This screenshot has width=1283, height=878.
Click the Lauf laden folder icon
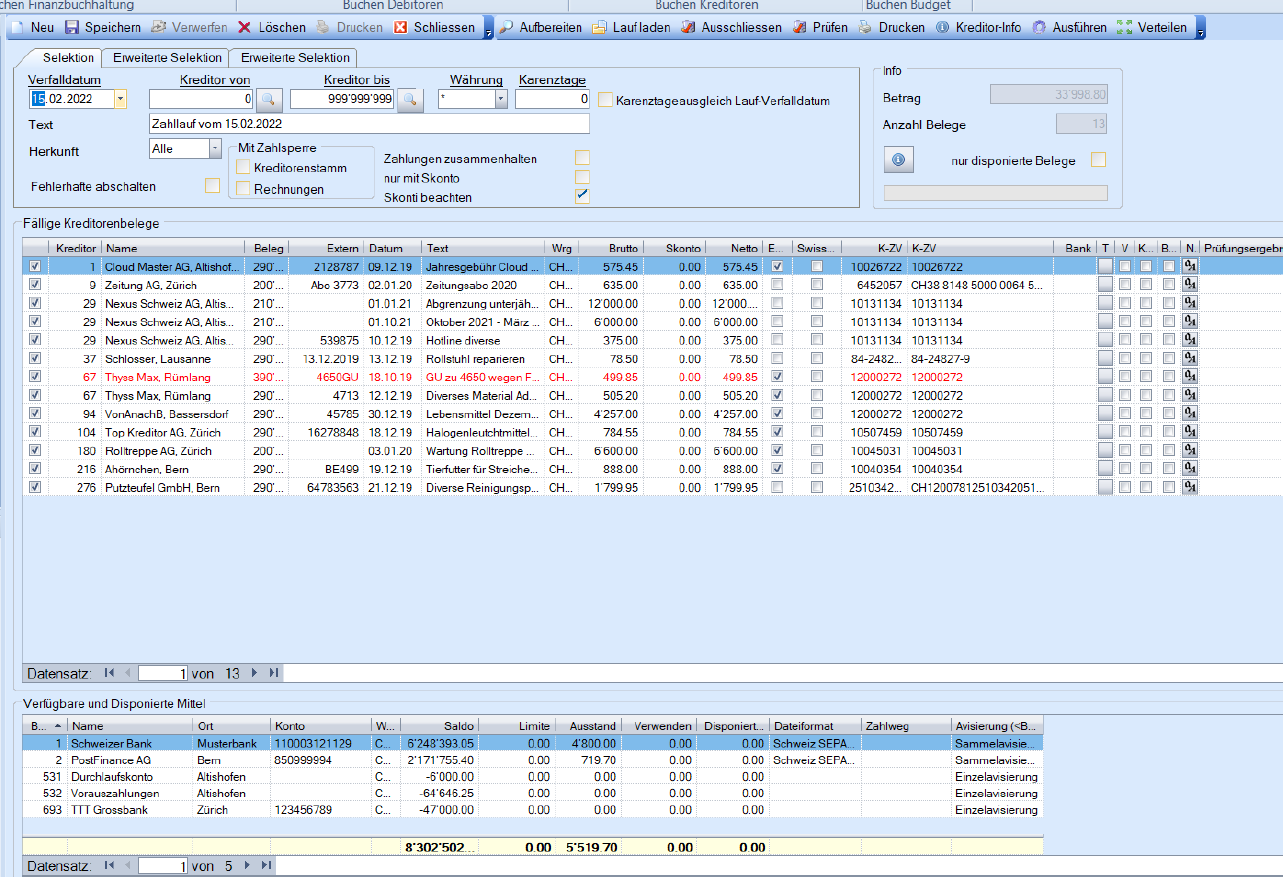(599, 28)
